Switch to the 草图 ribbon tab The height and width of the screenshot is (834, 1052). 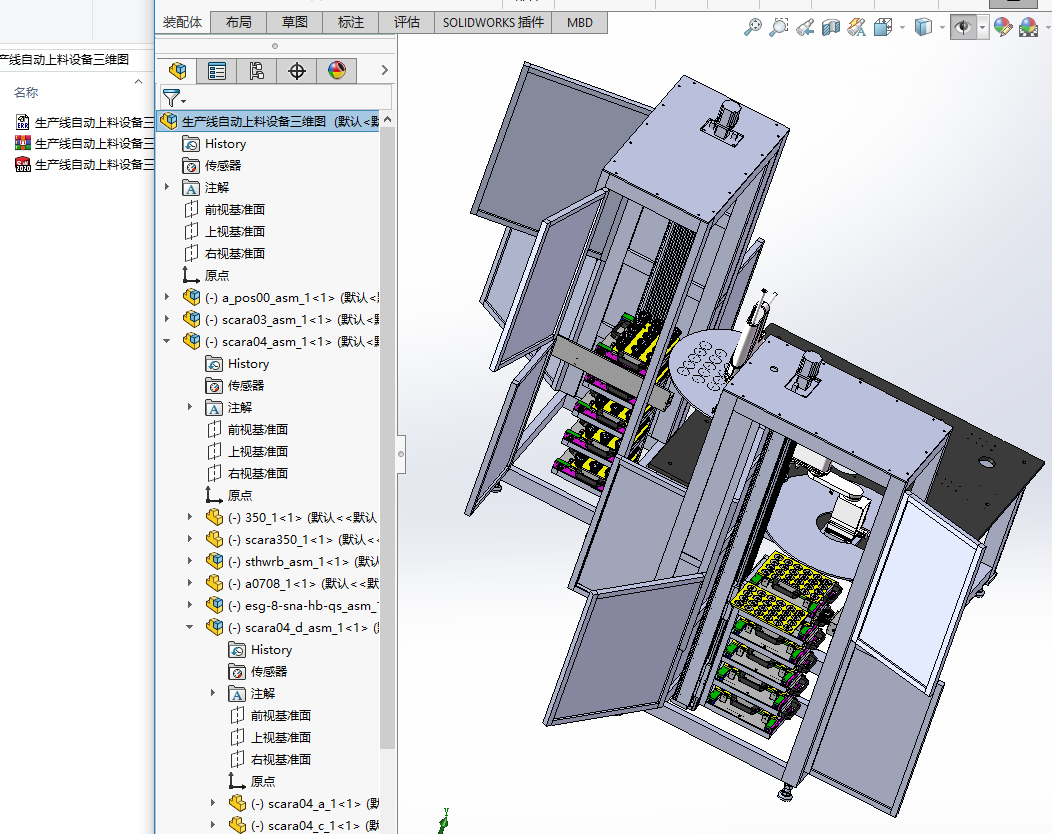coord(294,22)
